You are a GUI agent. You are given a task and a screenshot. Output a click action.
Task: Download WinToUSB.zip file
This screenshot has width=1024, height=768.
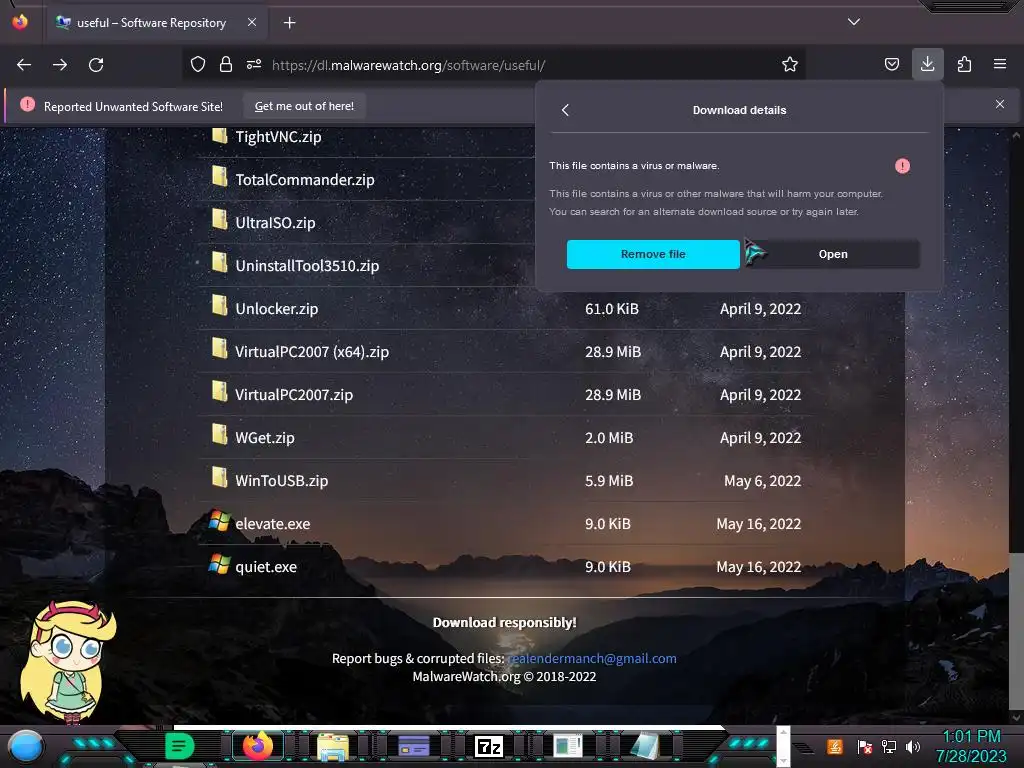click(x=281, y=481)
